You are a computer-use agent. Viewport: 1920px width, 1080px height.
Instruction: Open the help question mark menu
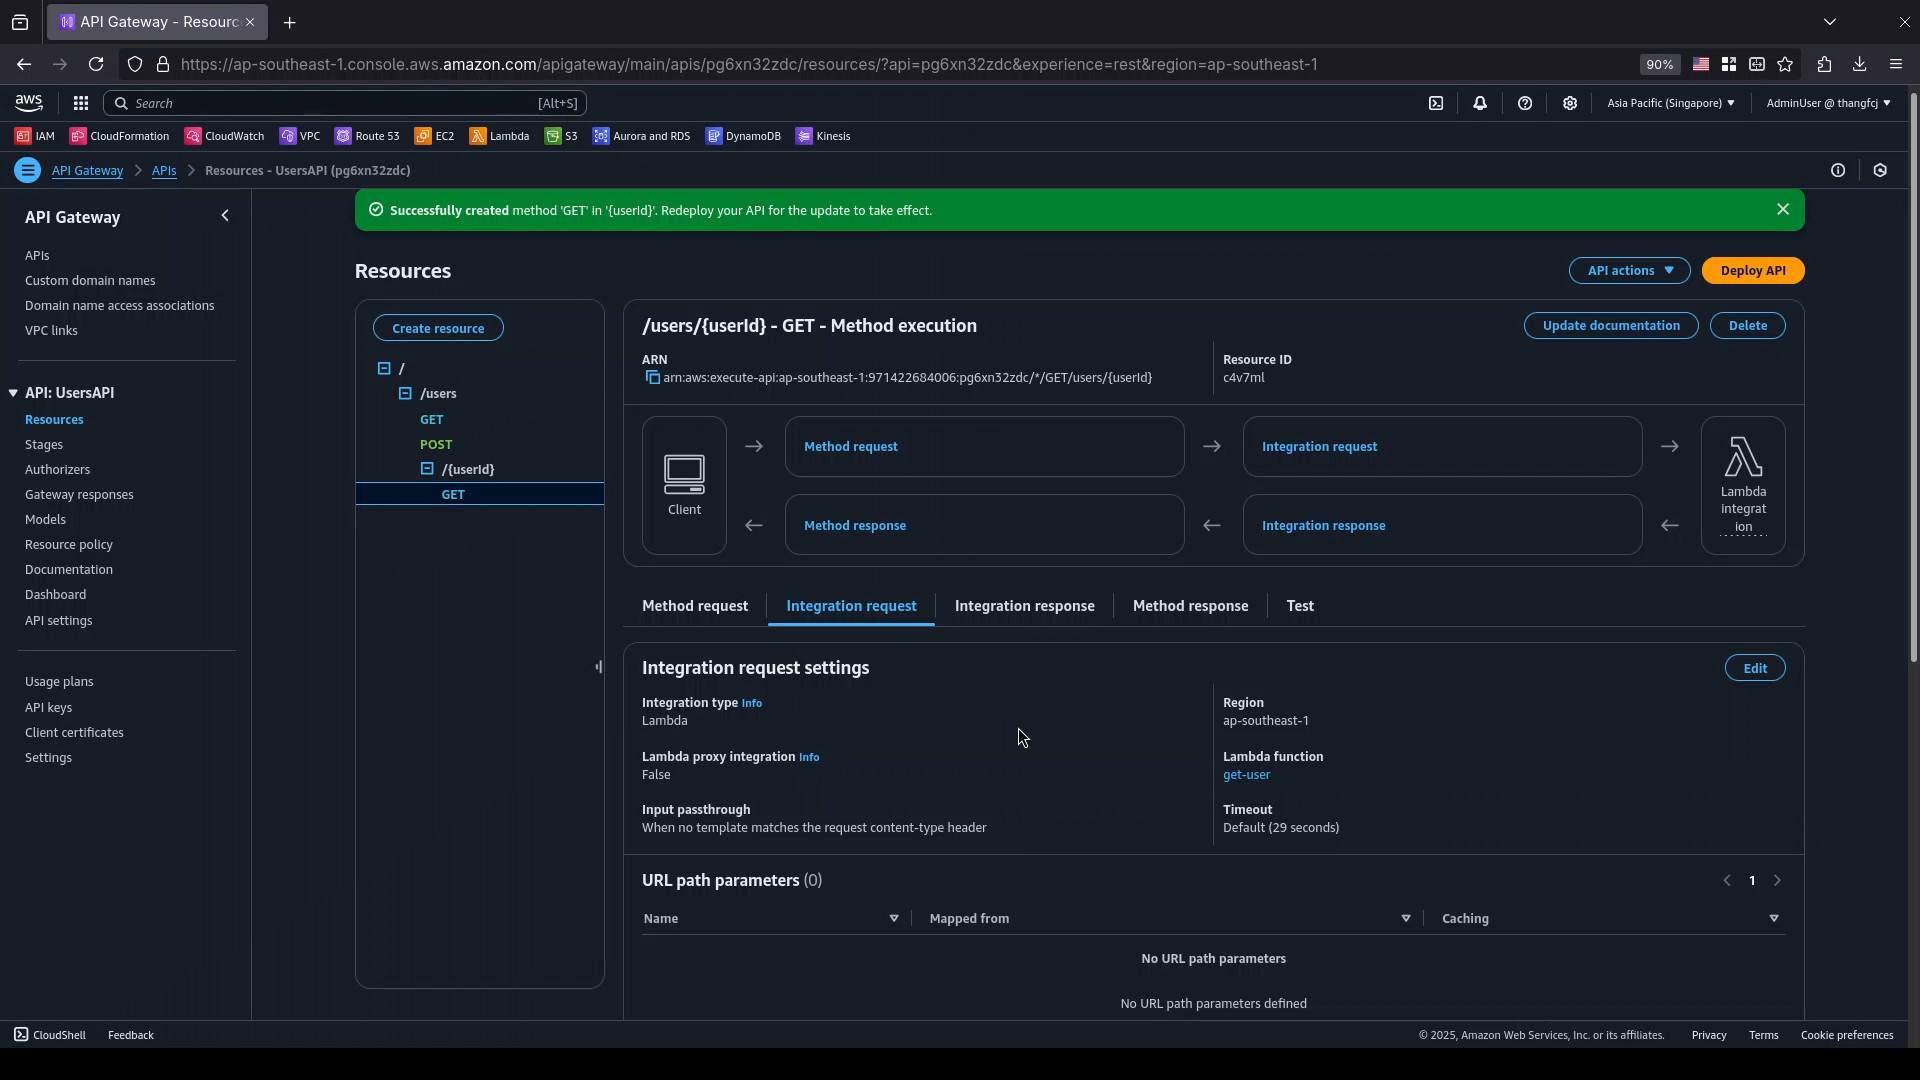click(1525, 103)
